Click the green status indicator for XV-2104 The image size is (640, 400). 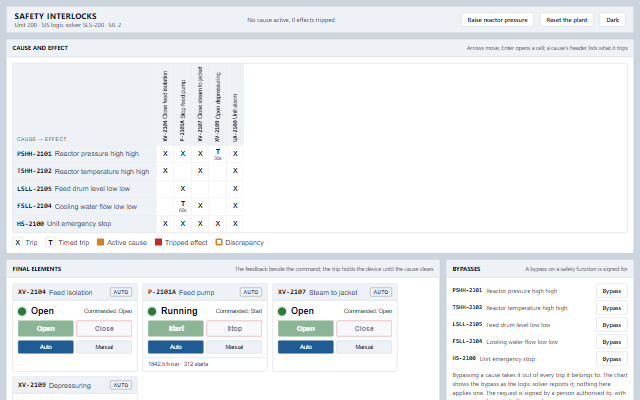[22, 311]
